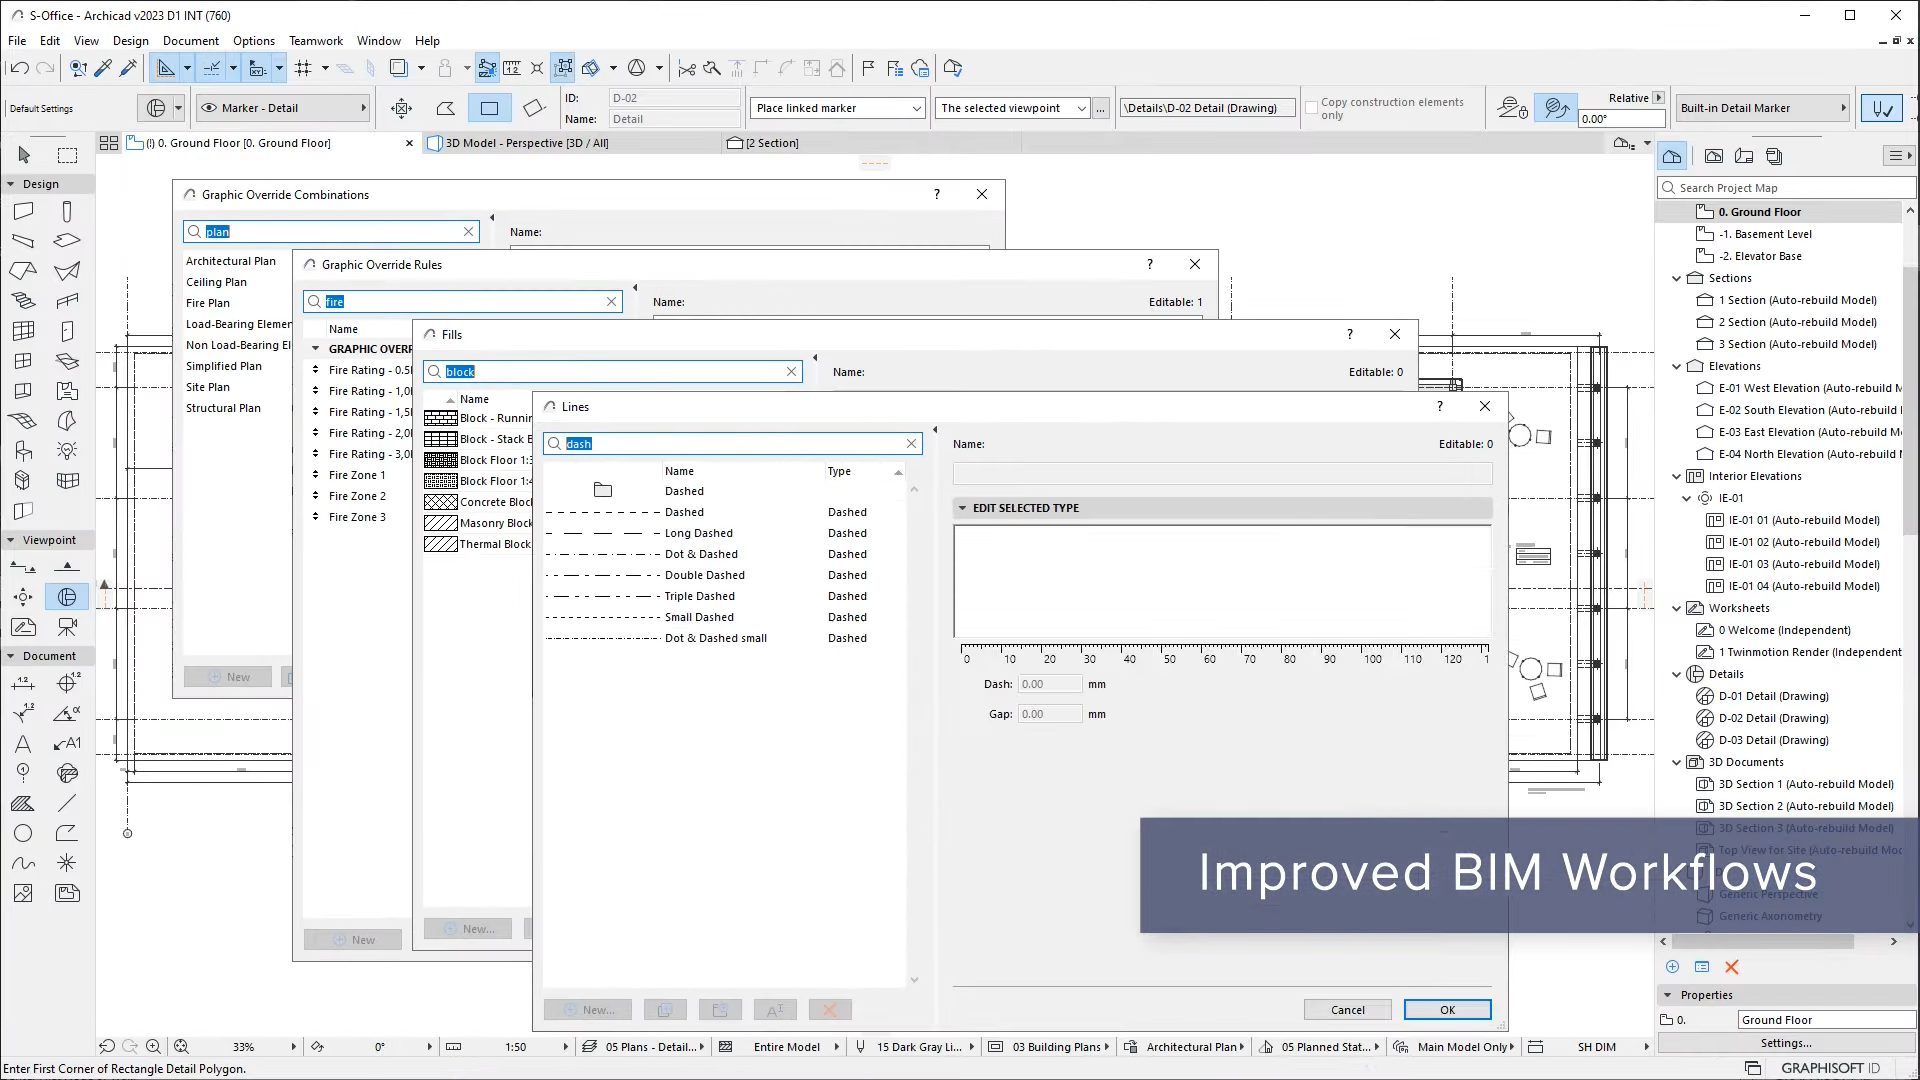Viewport: 1920px width, 1080px height.
Task: Open Publisher Sets icon in Navigator
Action: pyautogui.click(x=1775, y=156)
